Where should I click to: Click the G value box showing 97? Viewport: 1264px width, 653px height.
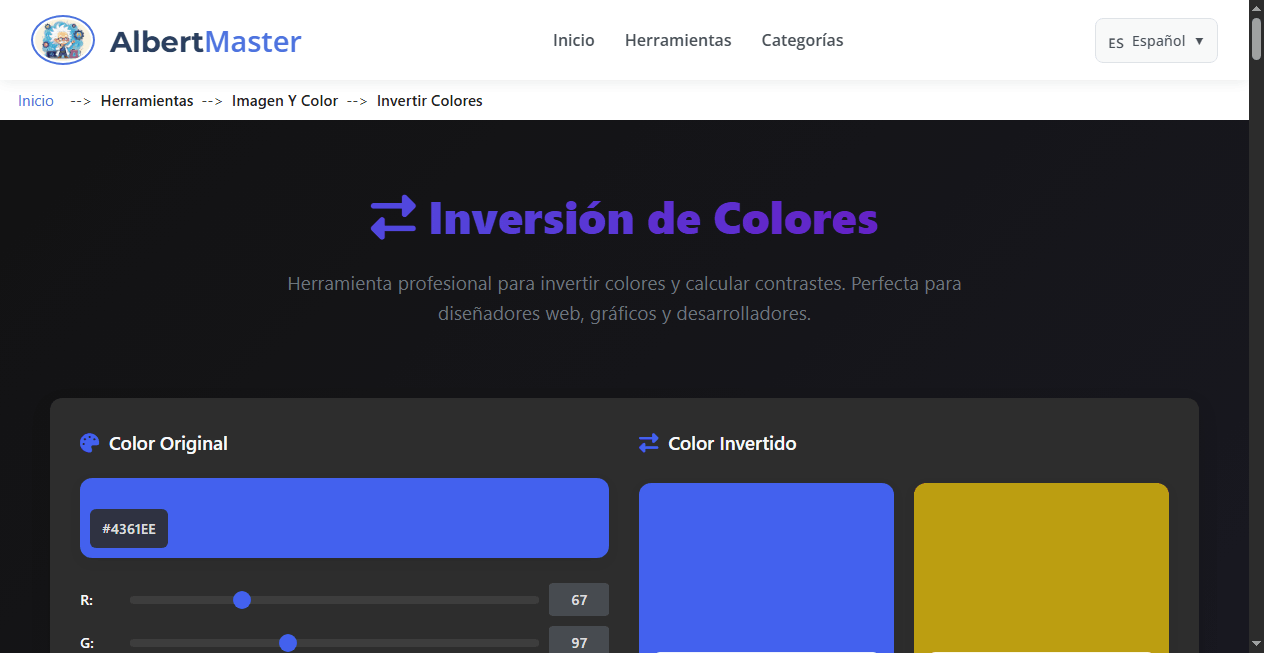pyautogui.click(x=579, y=641)
